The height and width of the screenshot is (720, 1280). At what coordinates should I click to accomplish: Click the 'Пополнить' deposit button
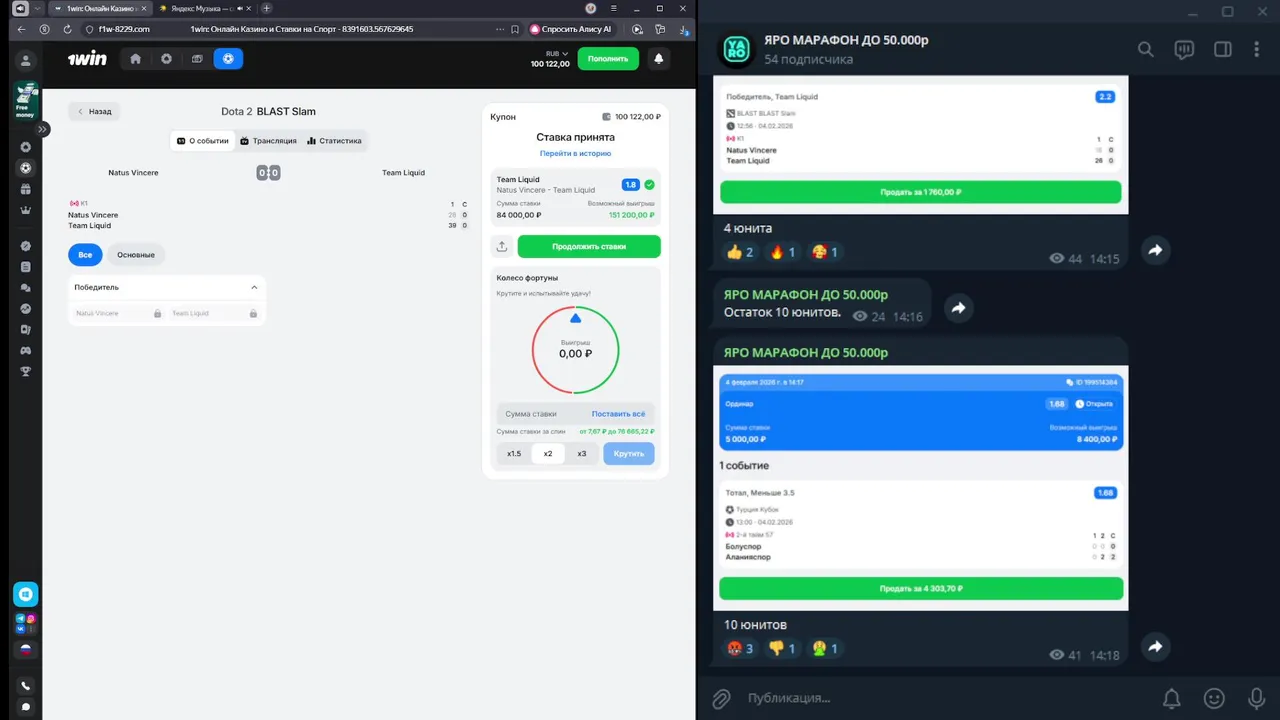(608, 59)
